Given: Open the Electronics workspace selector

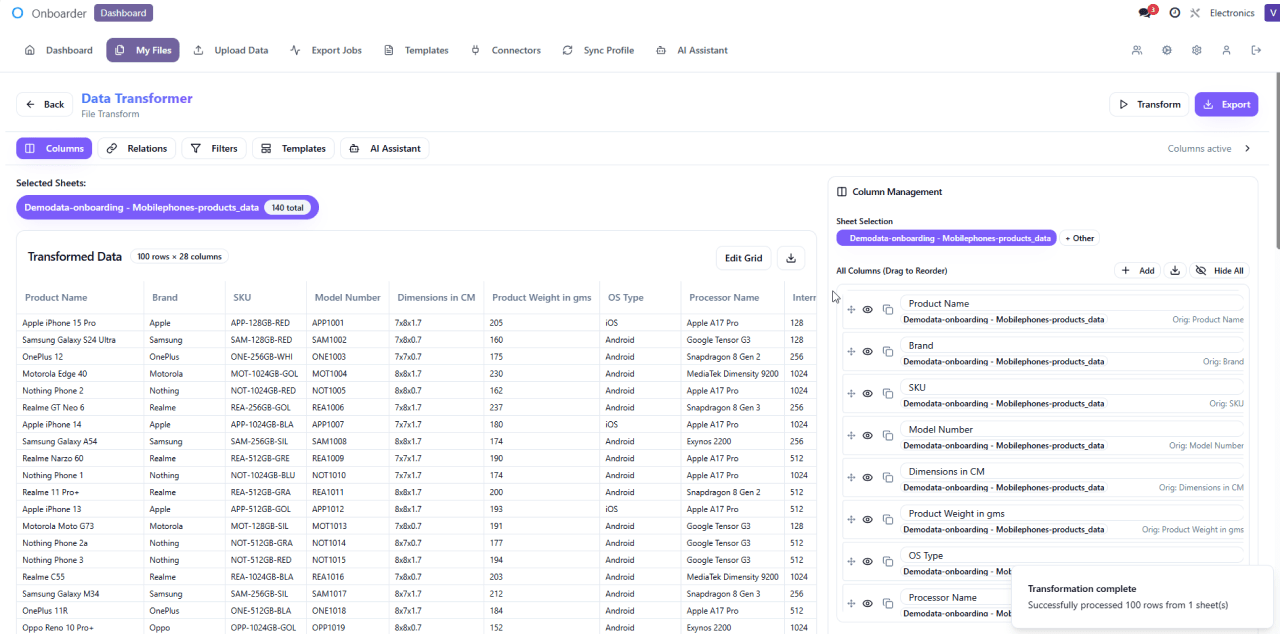Looking at the screenshot, I should (1232, 13).
